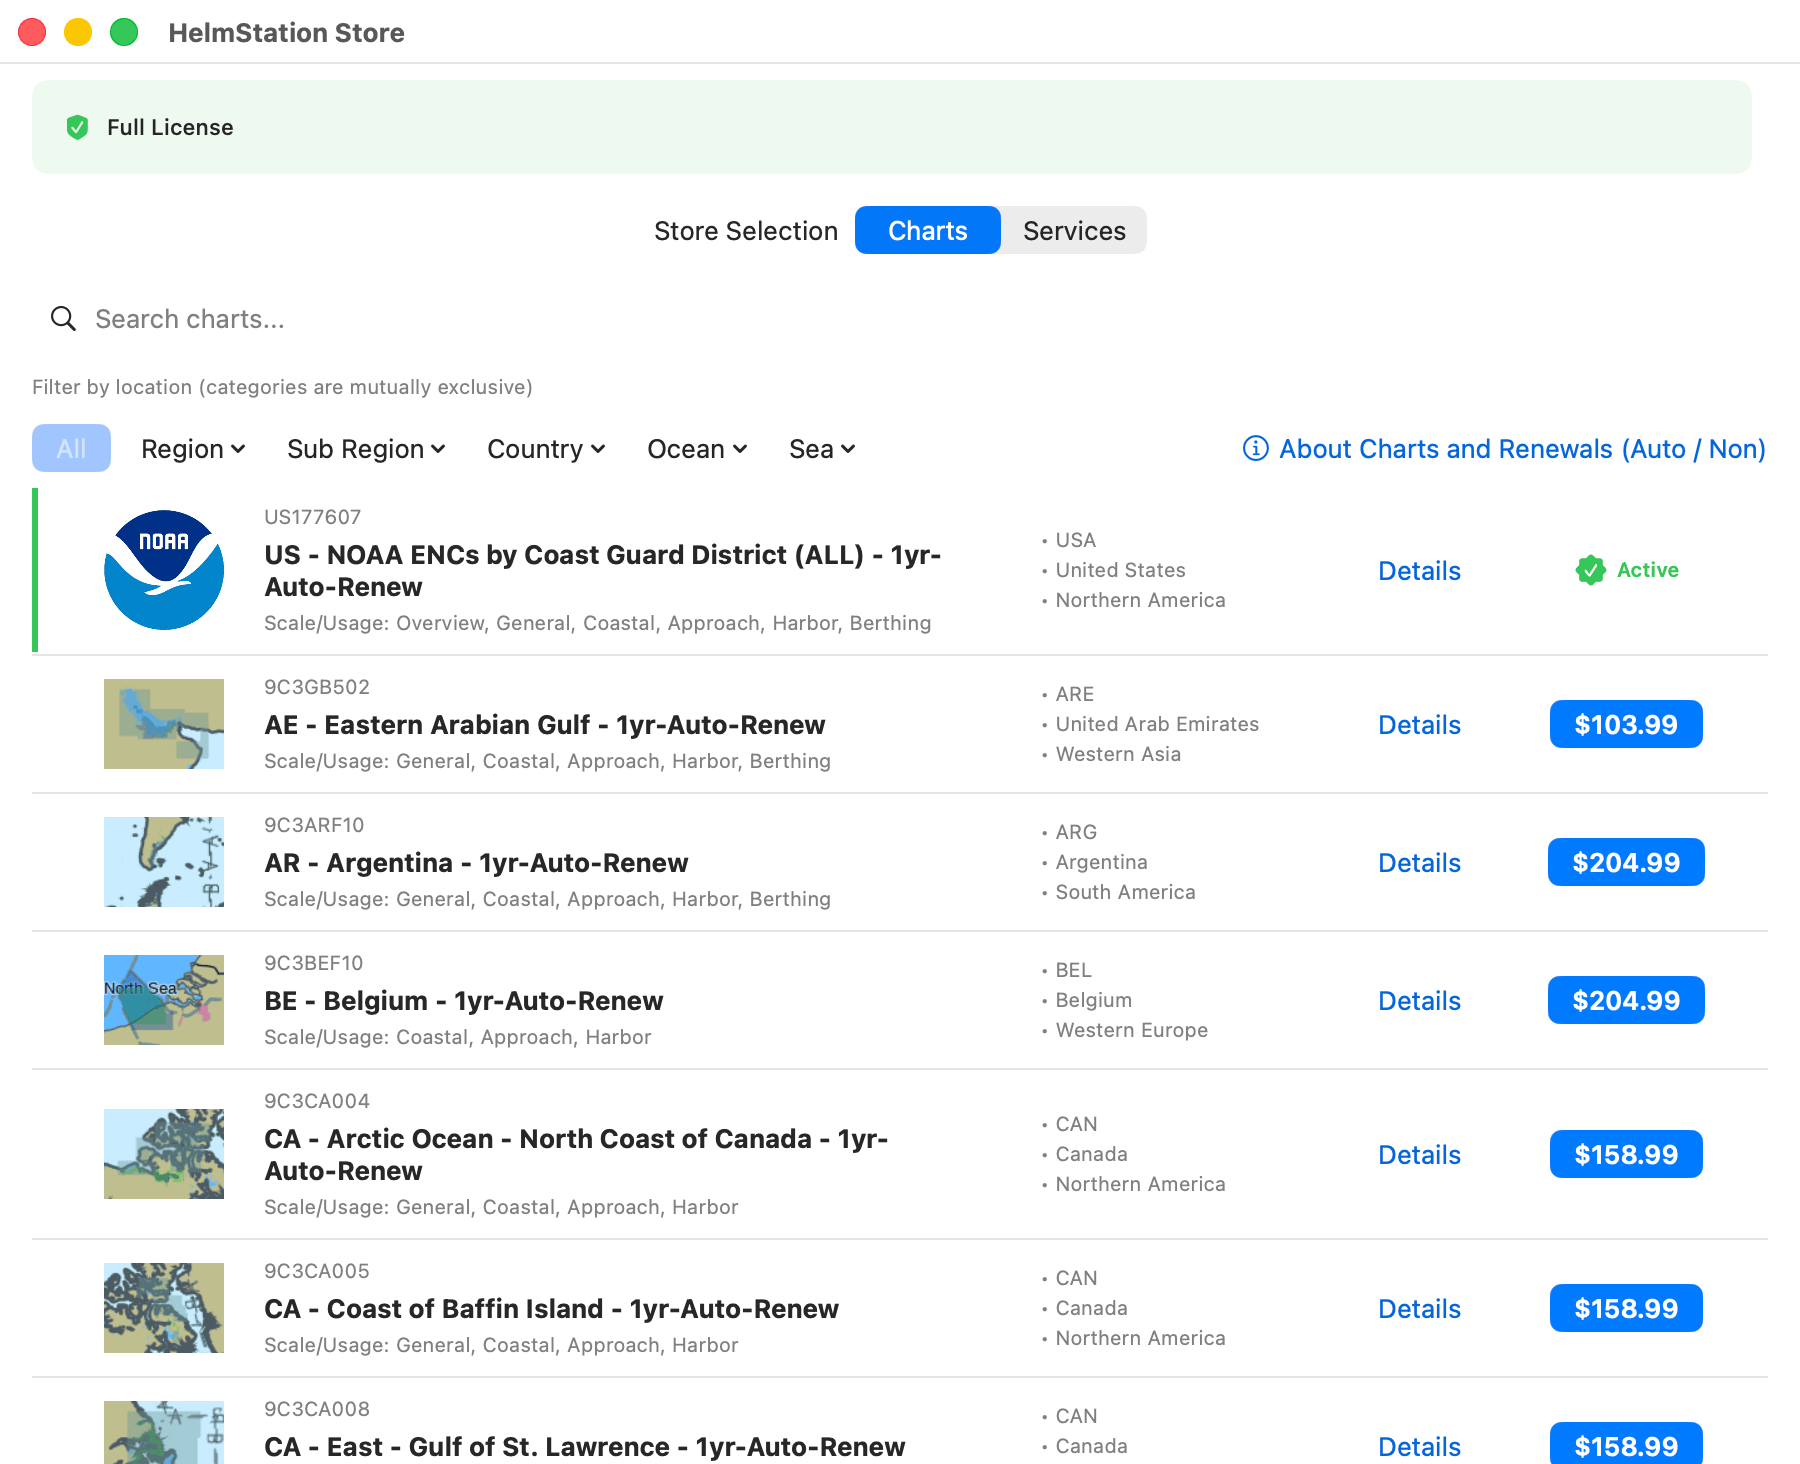Buy Argentina chart for $204.99

coord(1626,862)
